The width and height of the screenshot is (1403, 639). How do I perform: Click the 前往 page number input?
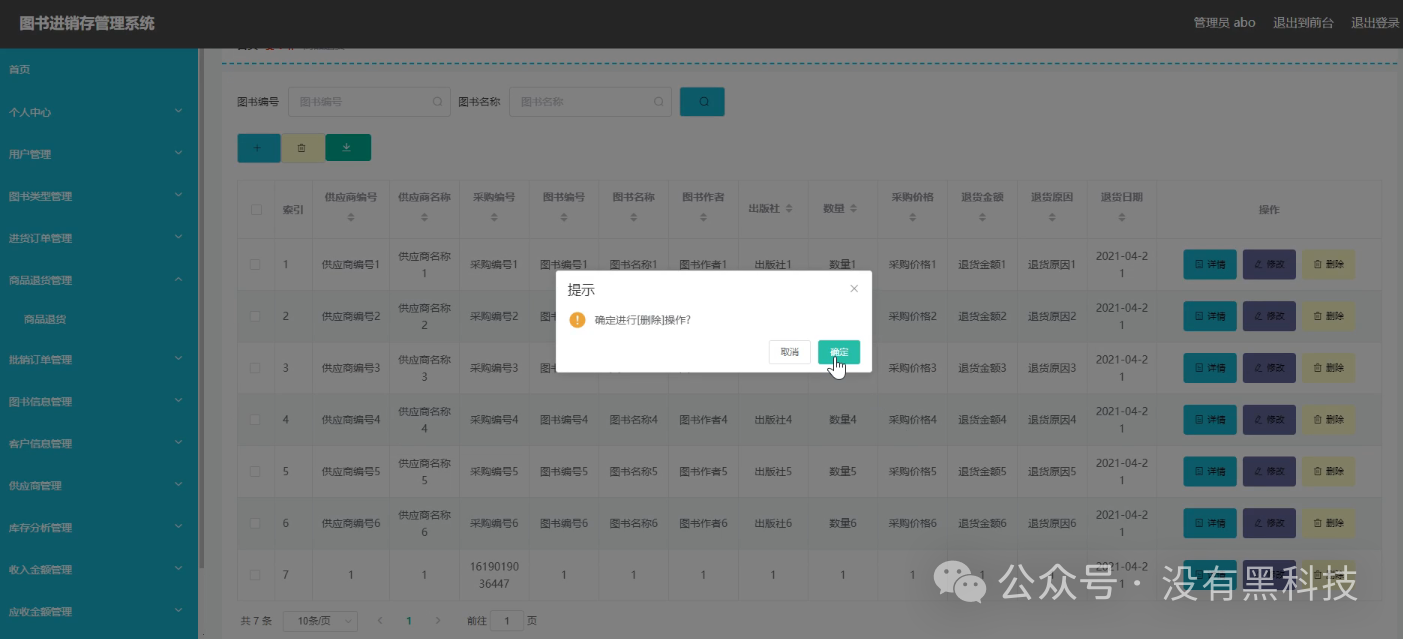tap(507, 621)
